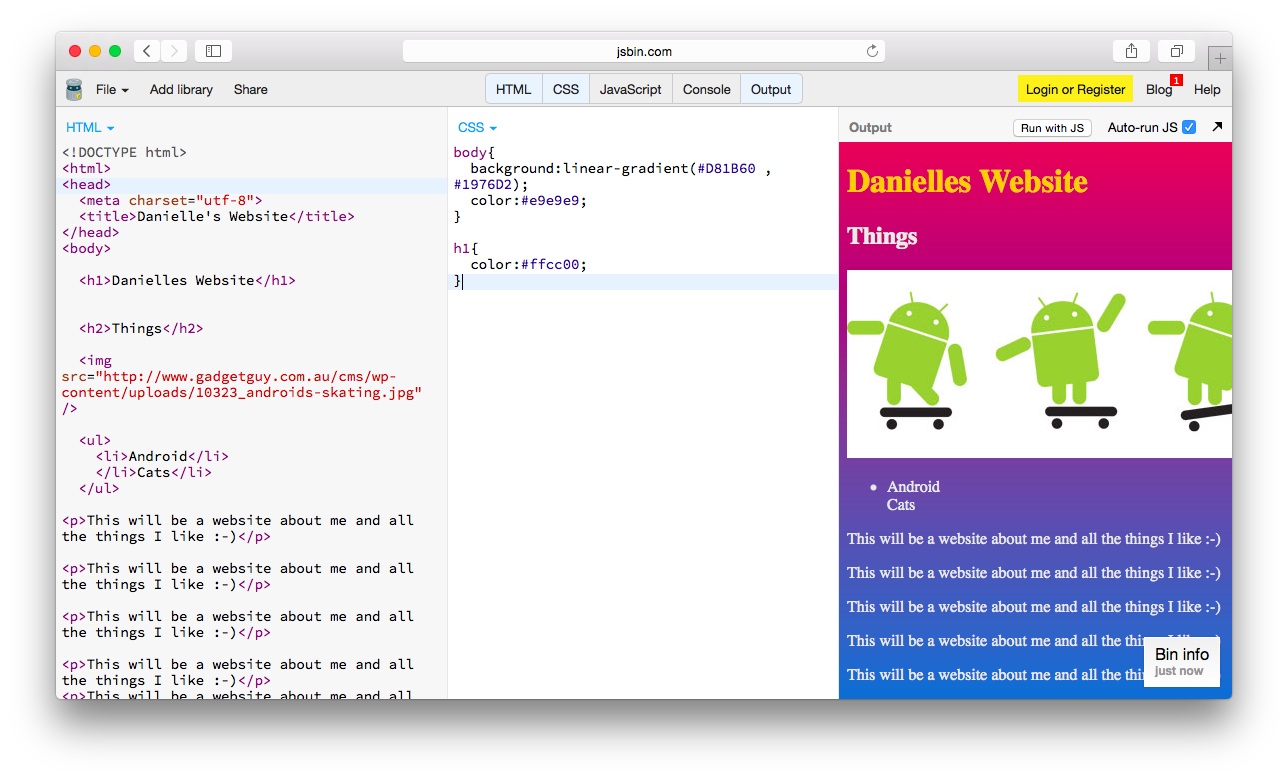This screenshot has height=779, width=1288.
Task: Click the Output panel title label
Action: (x=870, y=127)
